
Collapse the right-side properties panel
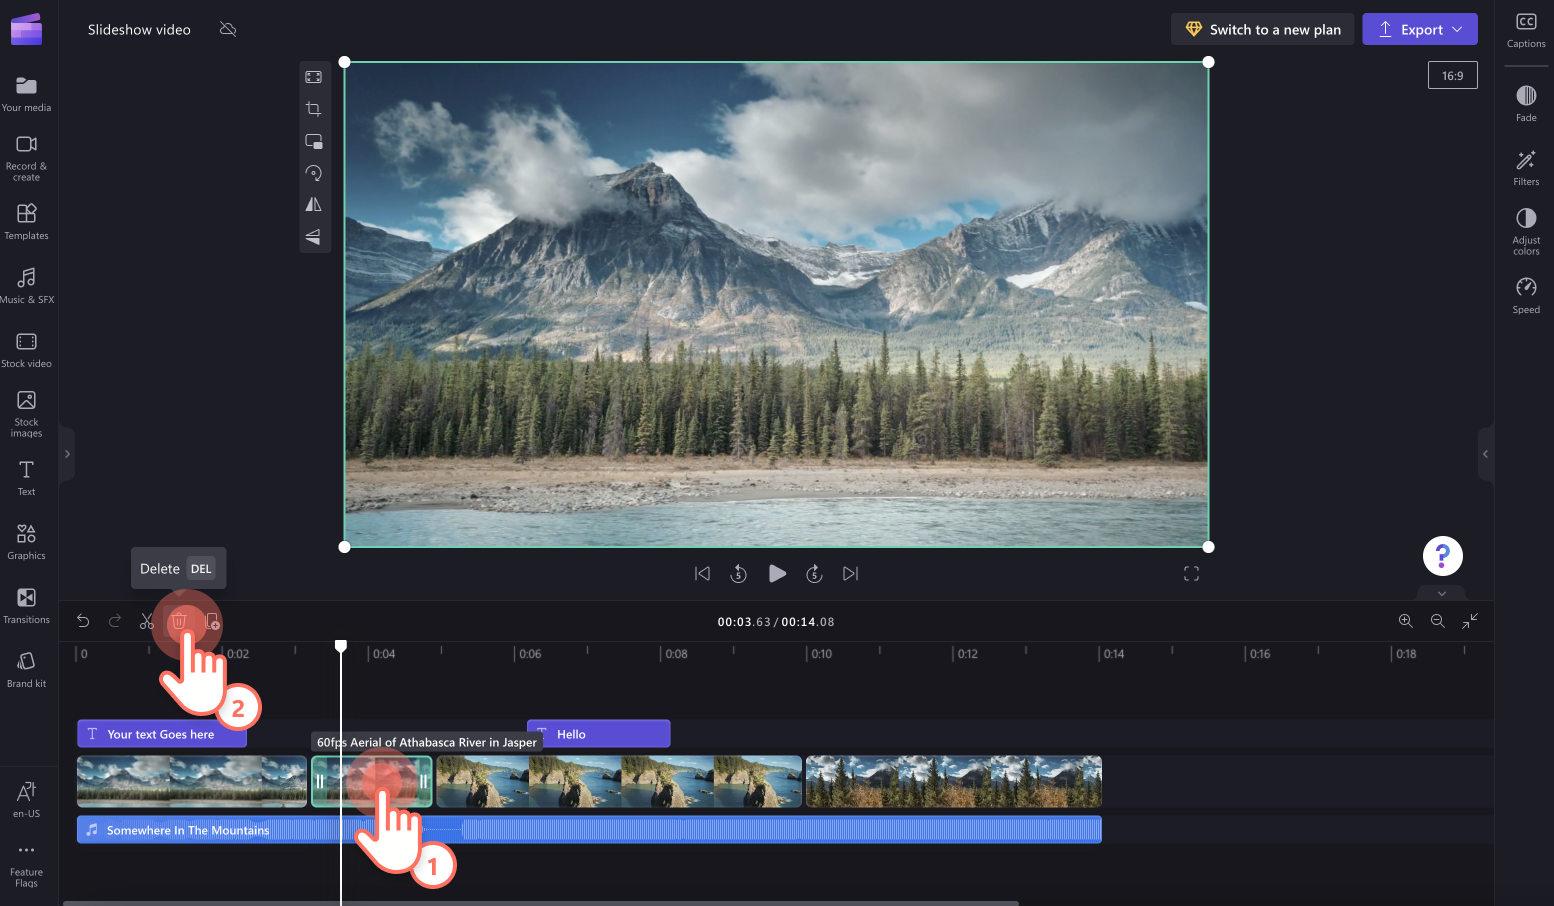click(x=1486, y=453)
